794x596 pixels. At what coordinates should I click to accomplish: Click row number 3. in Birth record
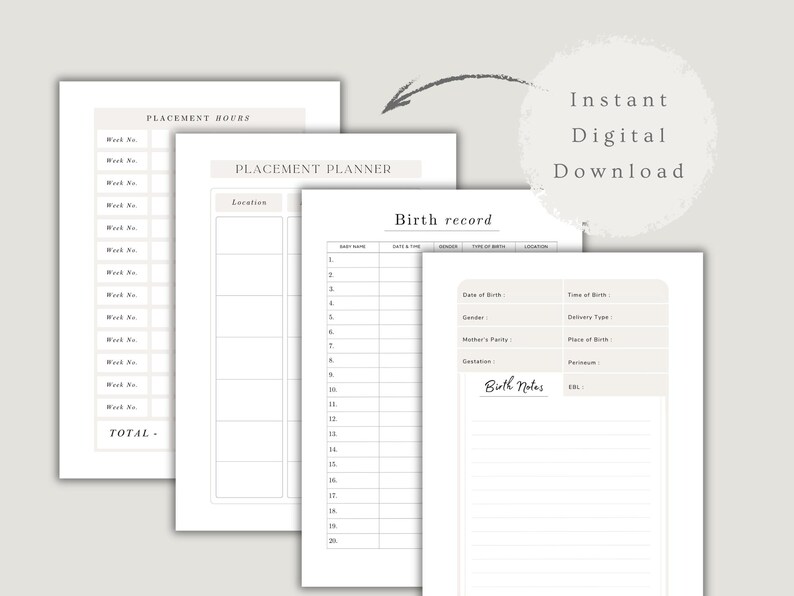pyautogui.click(x=331, y=289)
